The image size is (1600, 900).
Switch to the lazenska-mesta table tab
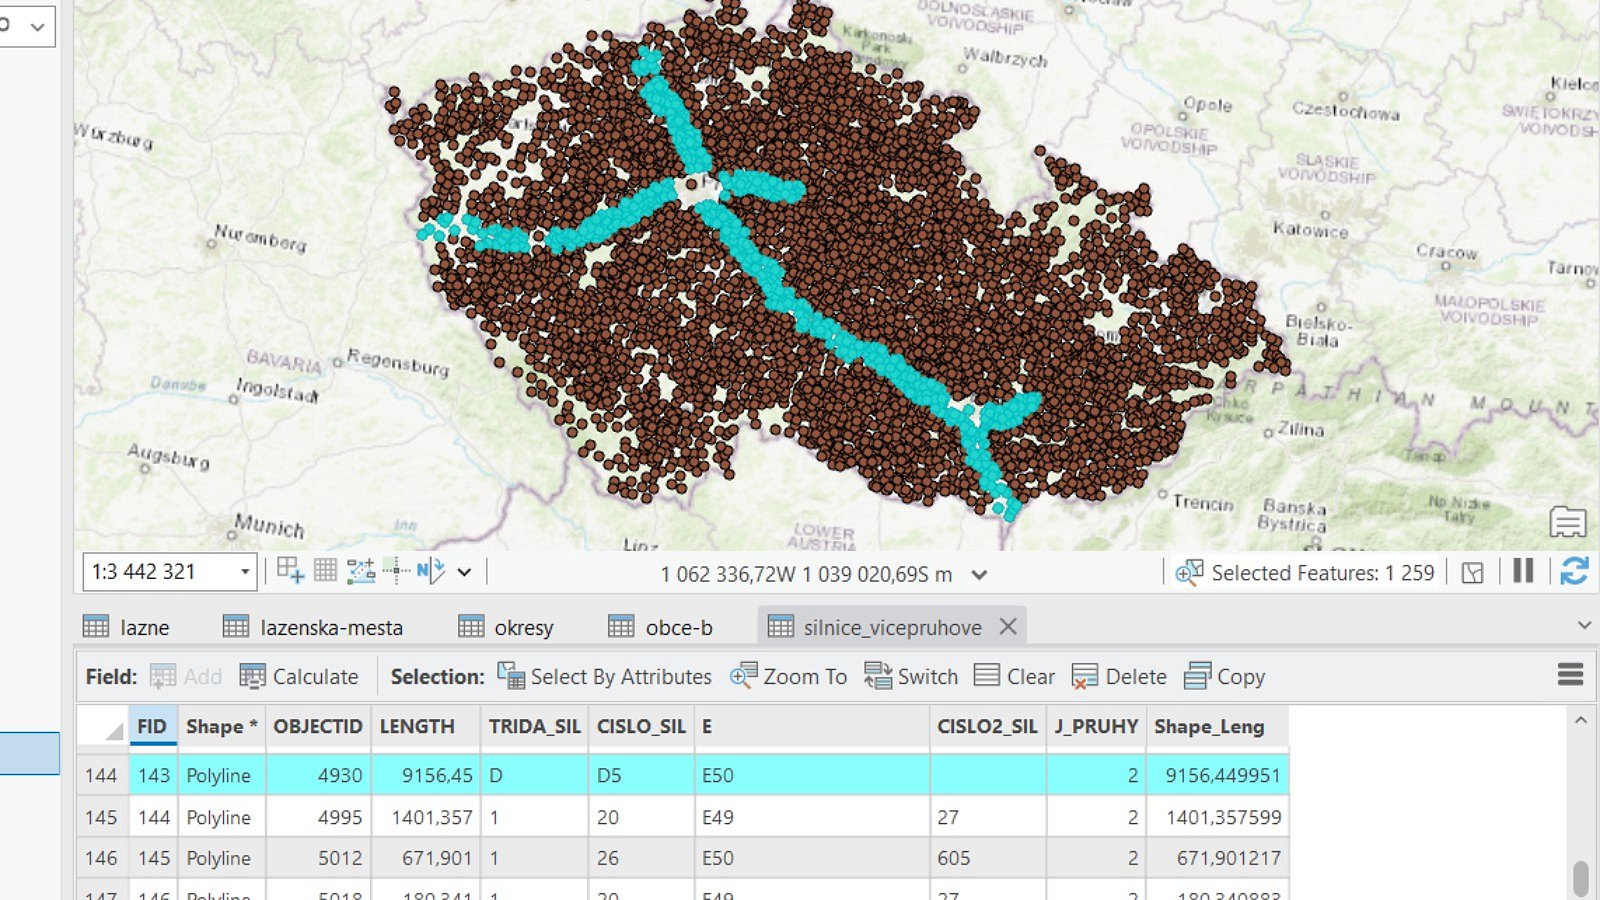click(x=313, y=627)
